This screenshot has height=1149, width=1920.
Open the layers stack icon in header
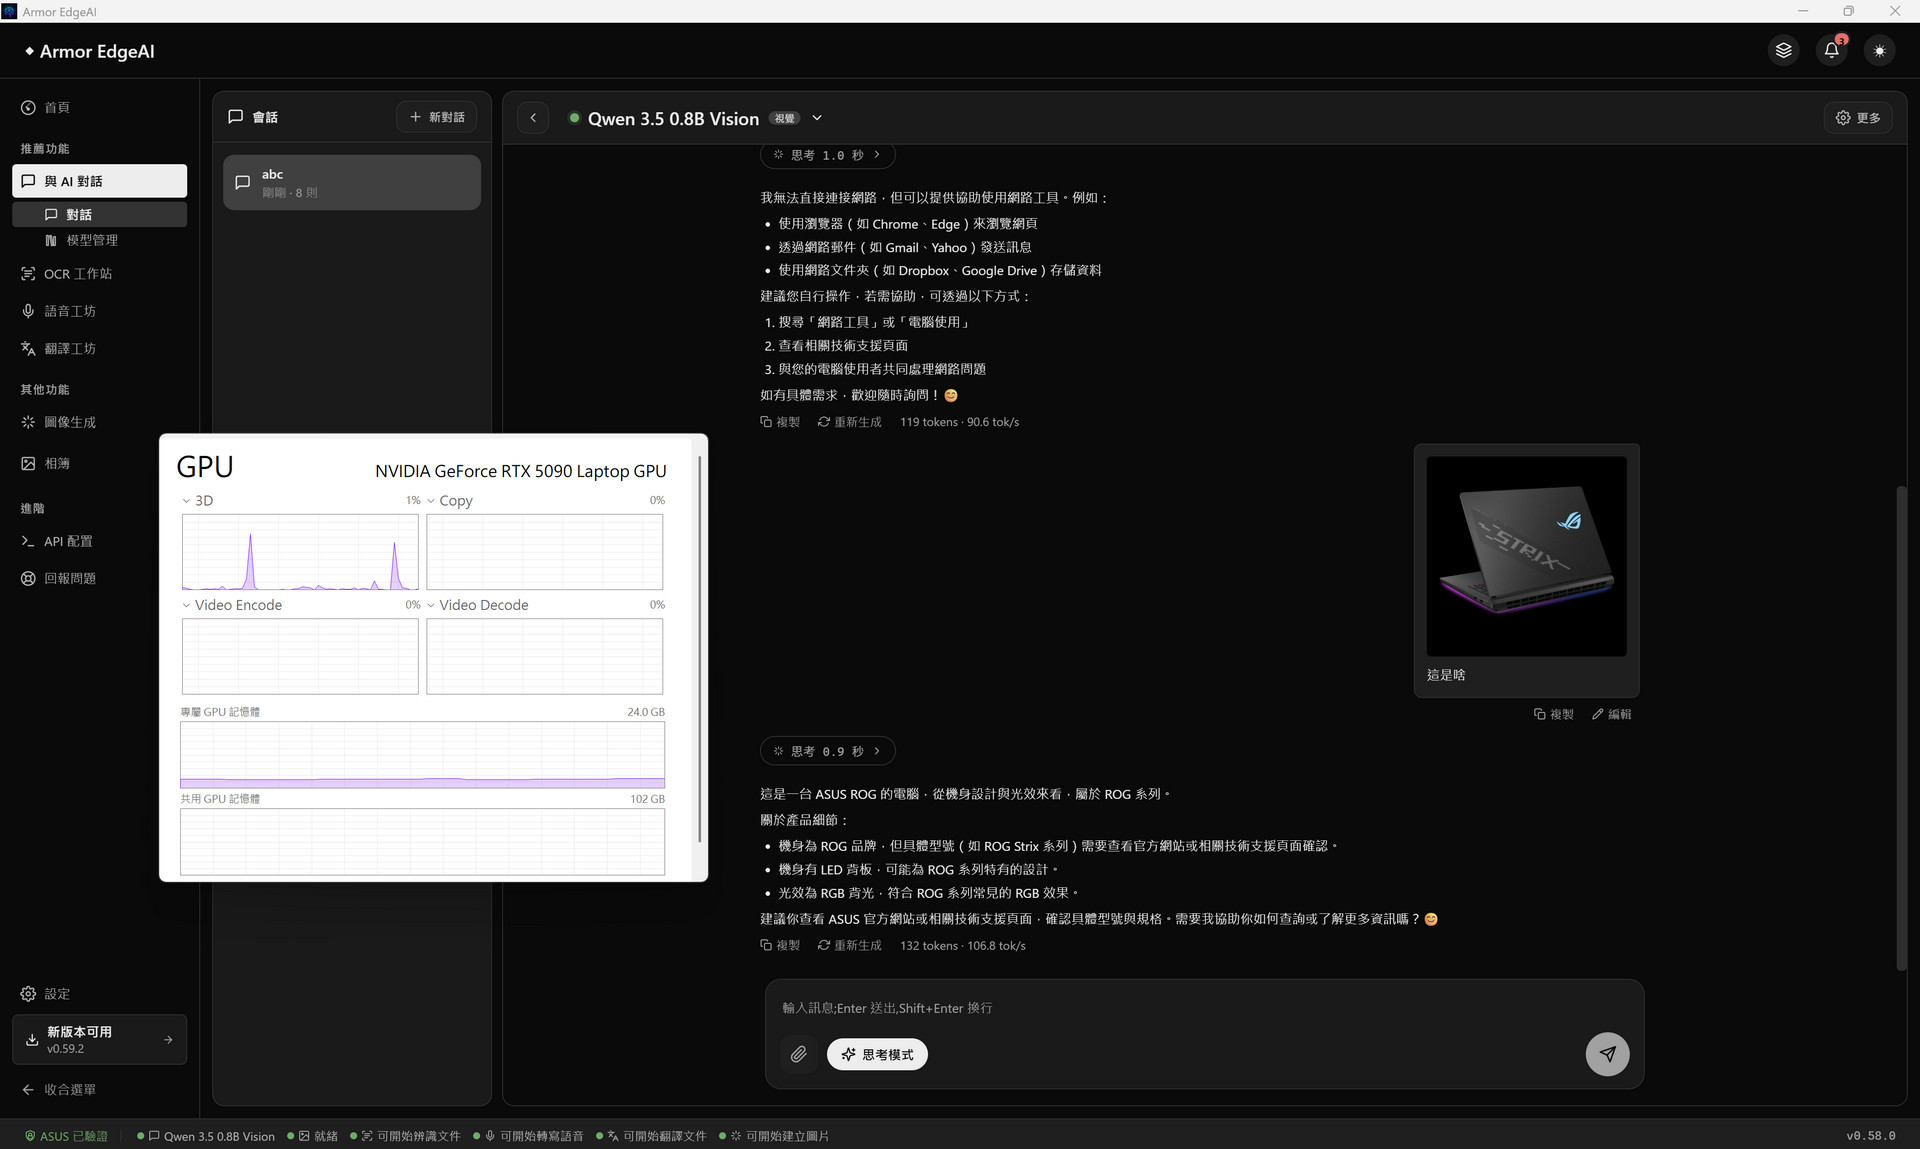[x=1783, y=51]
